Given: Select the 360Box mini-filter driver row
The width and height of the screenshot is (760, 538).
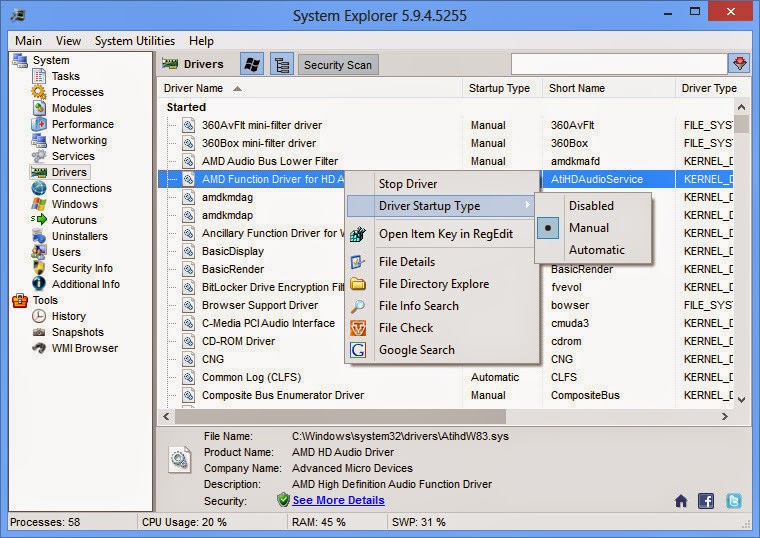Looking at the screenshot, I should tap(445, 143).
